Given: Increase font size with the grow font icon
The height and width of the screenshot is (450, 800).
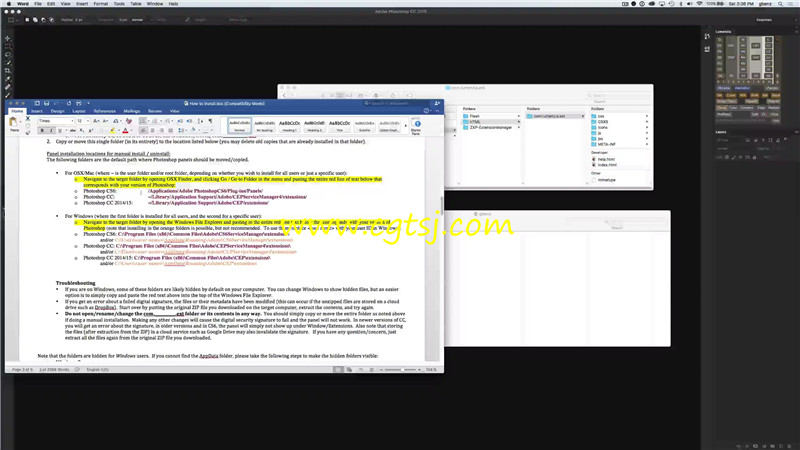Looking at the screenshot, I should point(96,121).
